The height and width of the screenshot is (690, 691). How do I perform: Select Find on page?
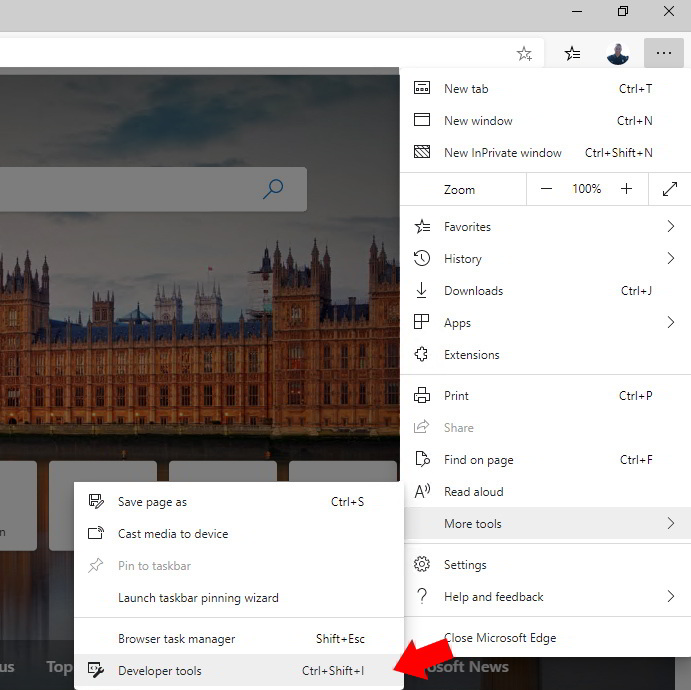[545, 460]
